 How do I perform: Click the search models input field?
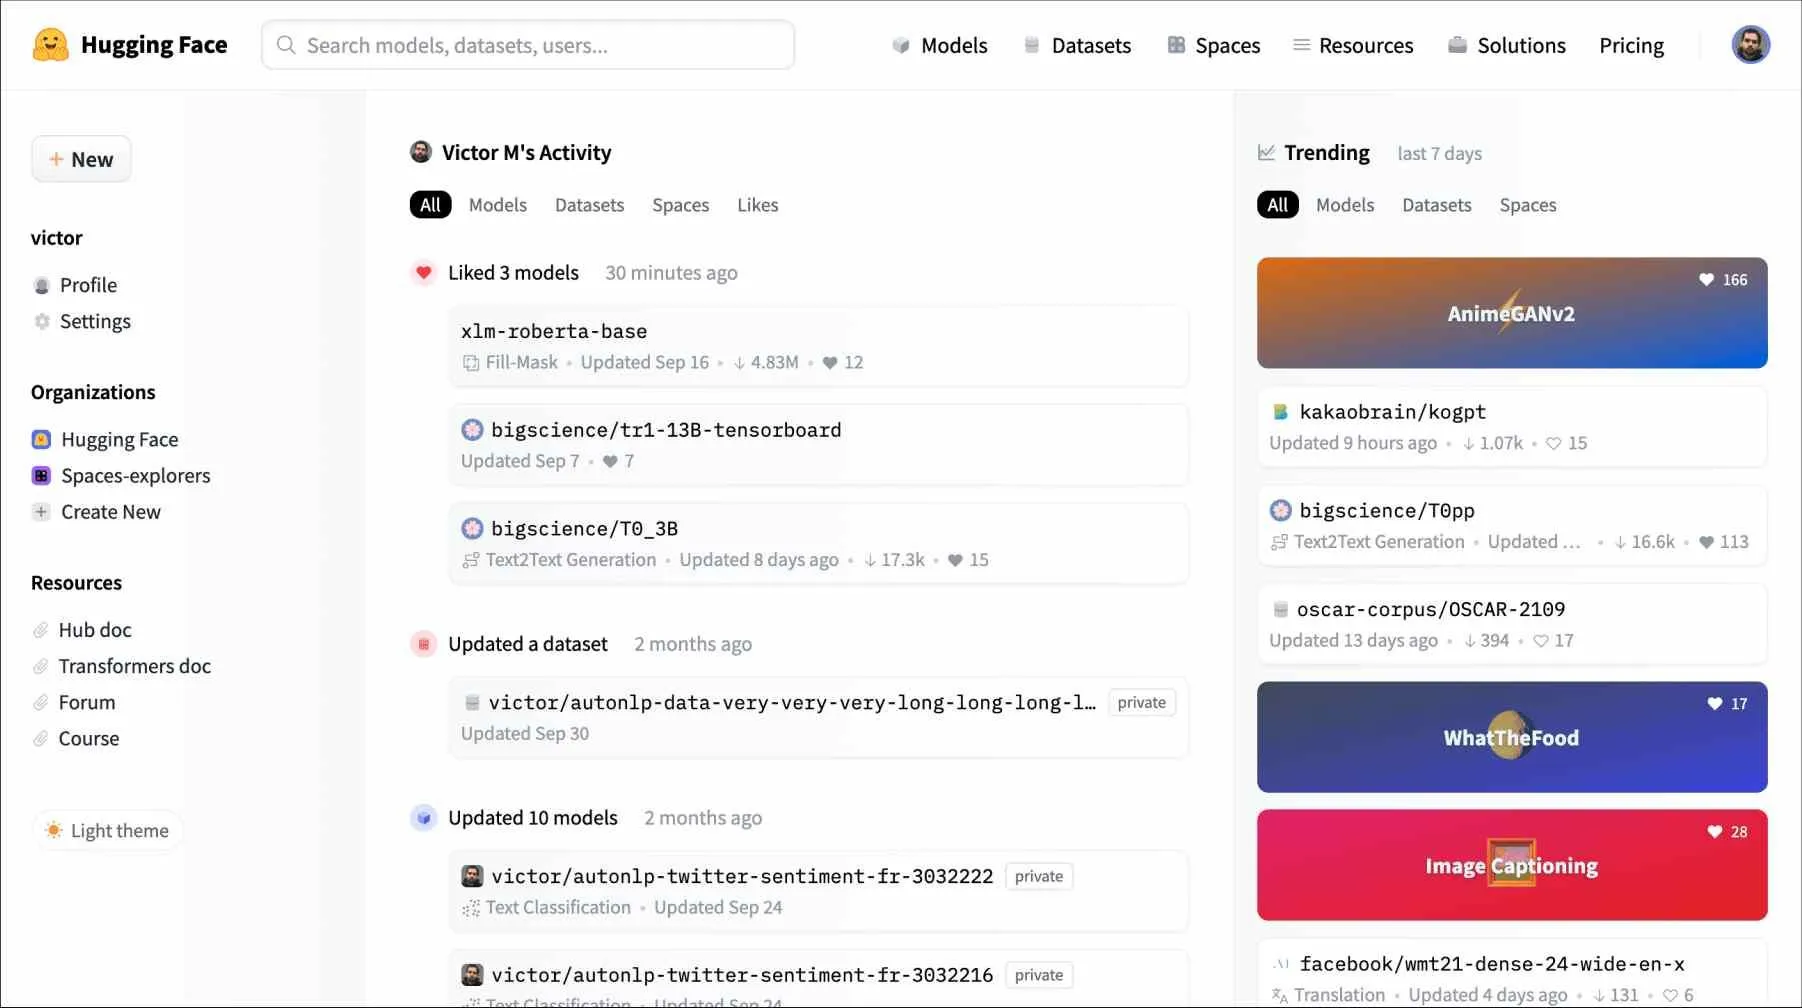(528, 46)
